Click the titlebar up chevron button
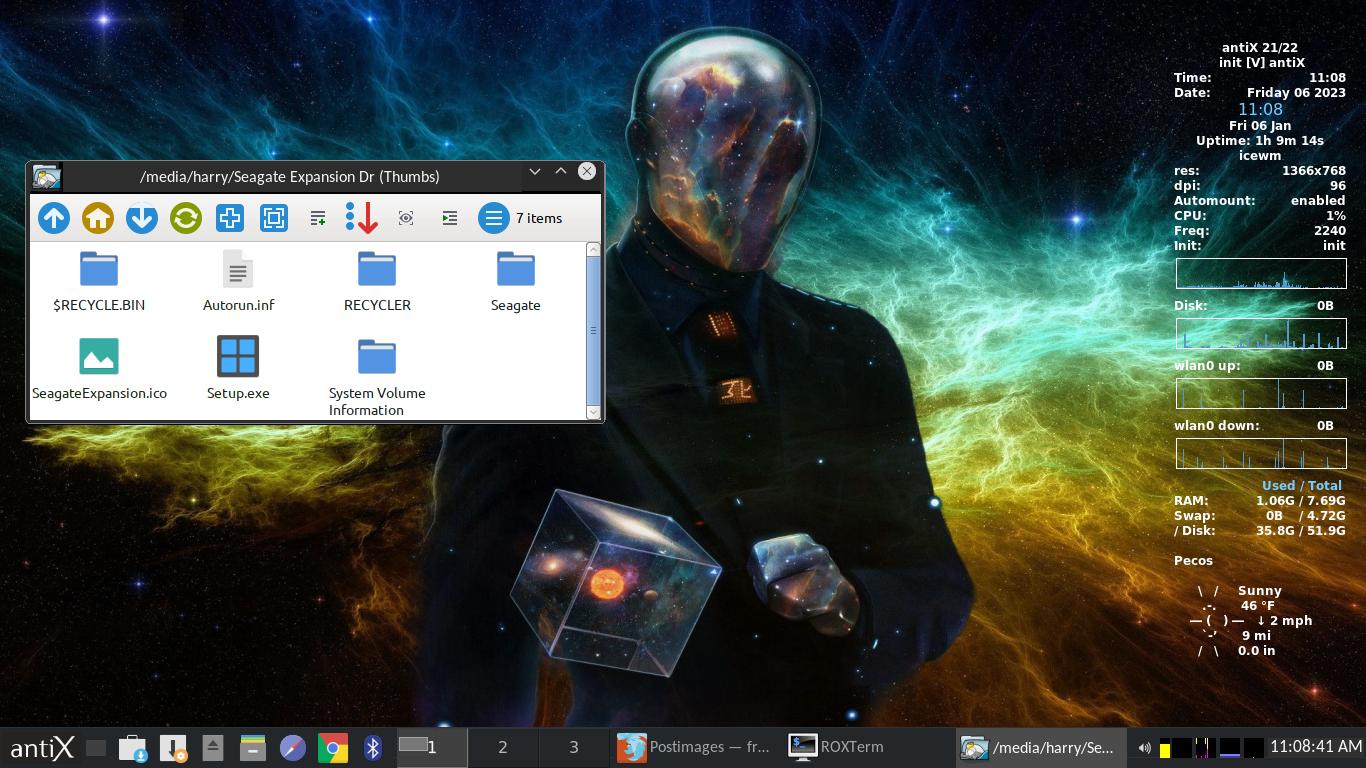This screenshot has width=1366, height=768. 561,172
